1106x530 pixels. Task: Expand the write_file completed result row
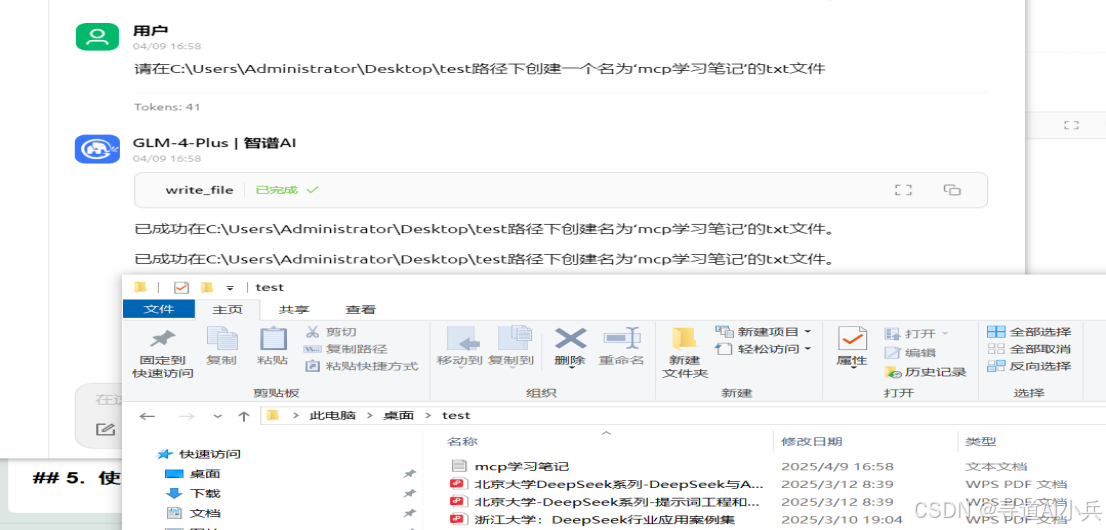(561, 190)
